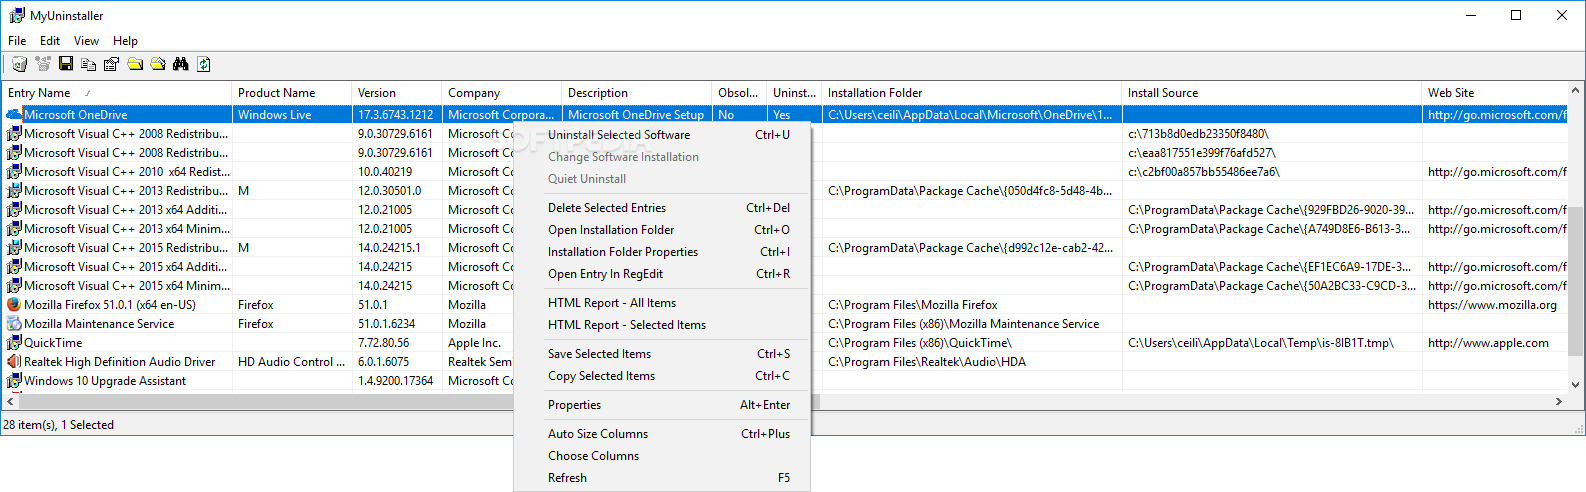
Task: Open the Edit menu
Action: [50, 41]
